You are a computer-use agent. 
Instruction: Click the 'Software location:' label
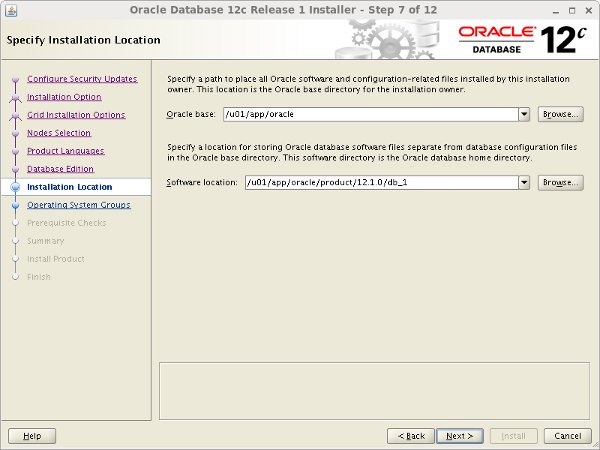tap(202, 183)
